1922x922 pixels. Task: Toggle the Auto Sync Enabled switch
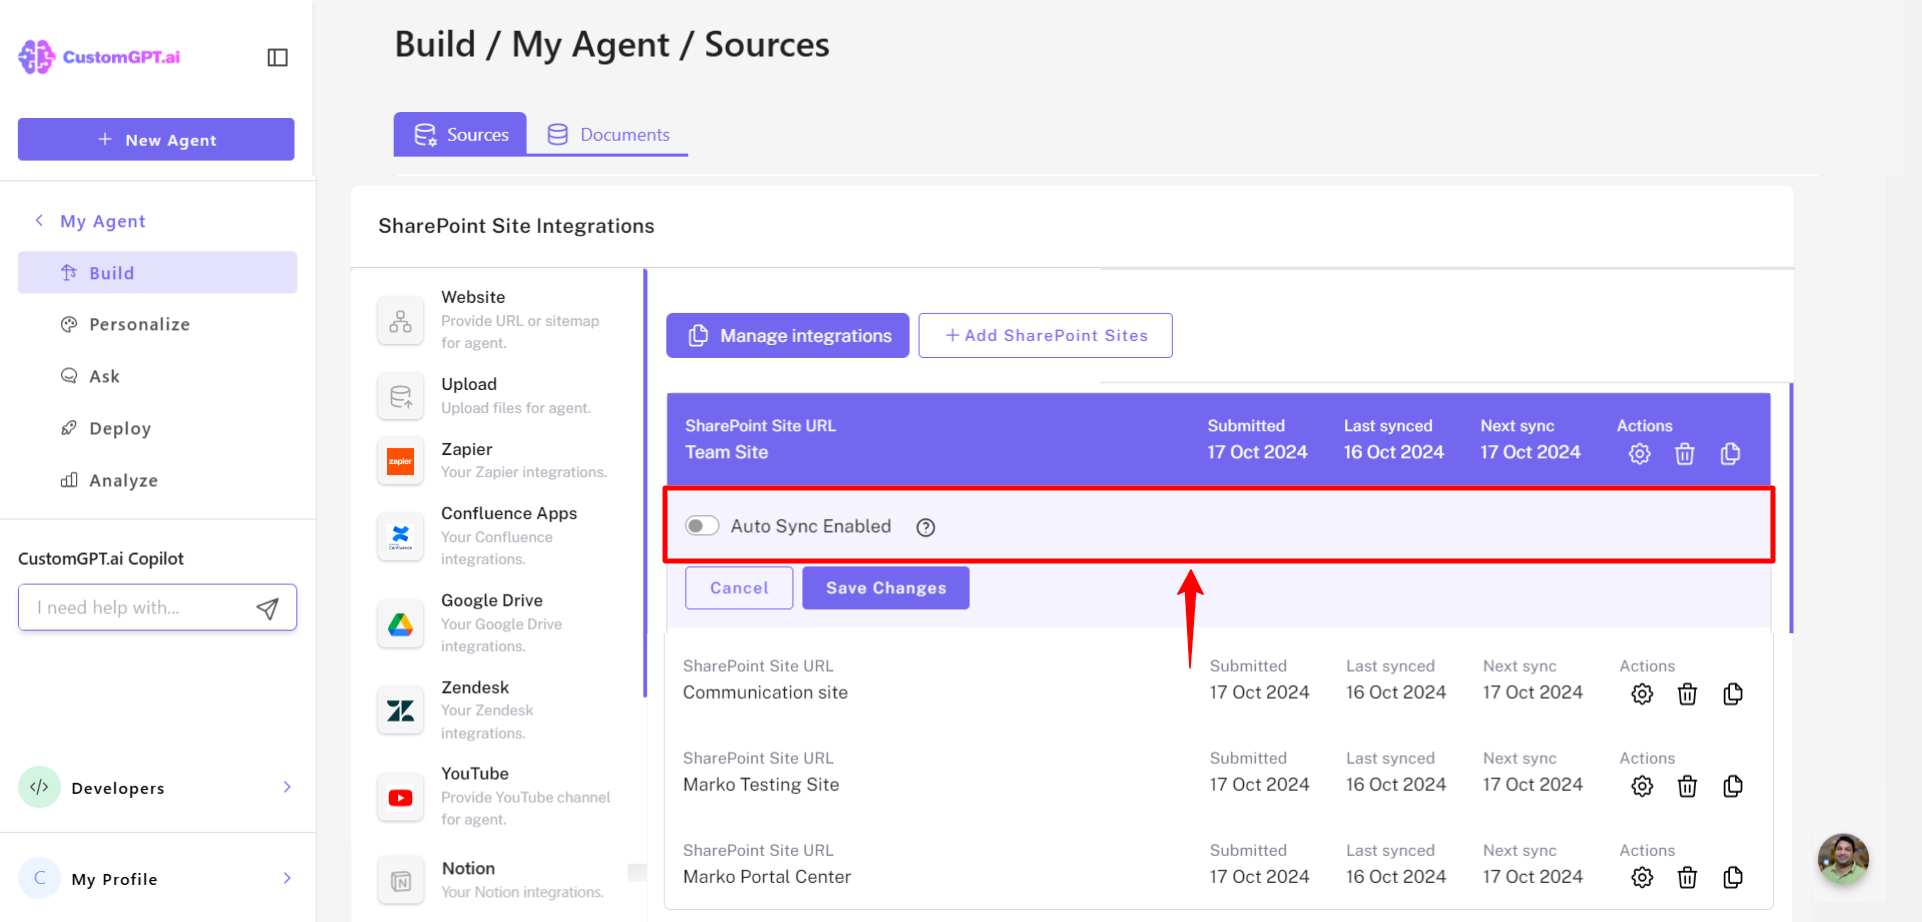coord(702,526)
